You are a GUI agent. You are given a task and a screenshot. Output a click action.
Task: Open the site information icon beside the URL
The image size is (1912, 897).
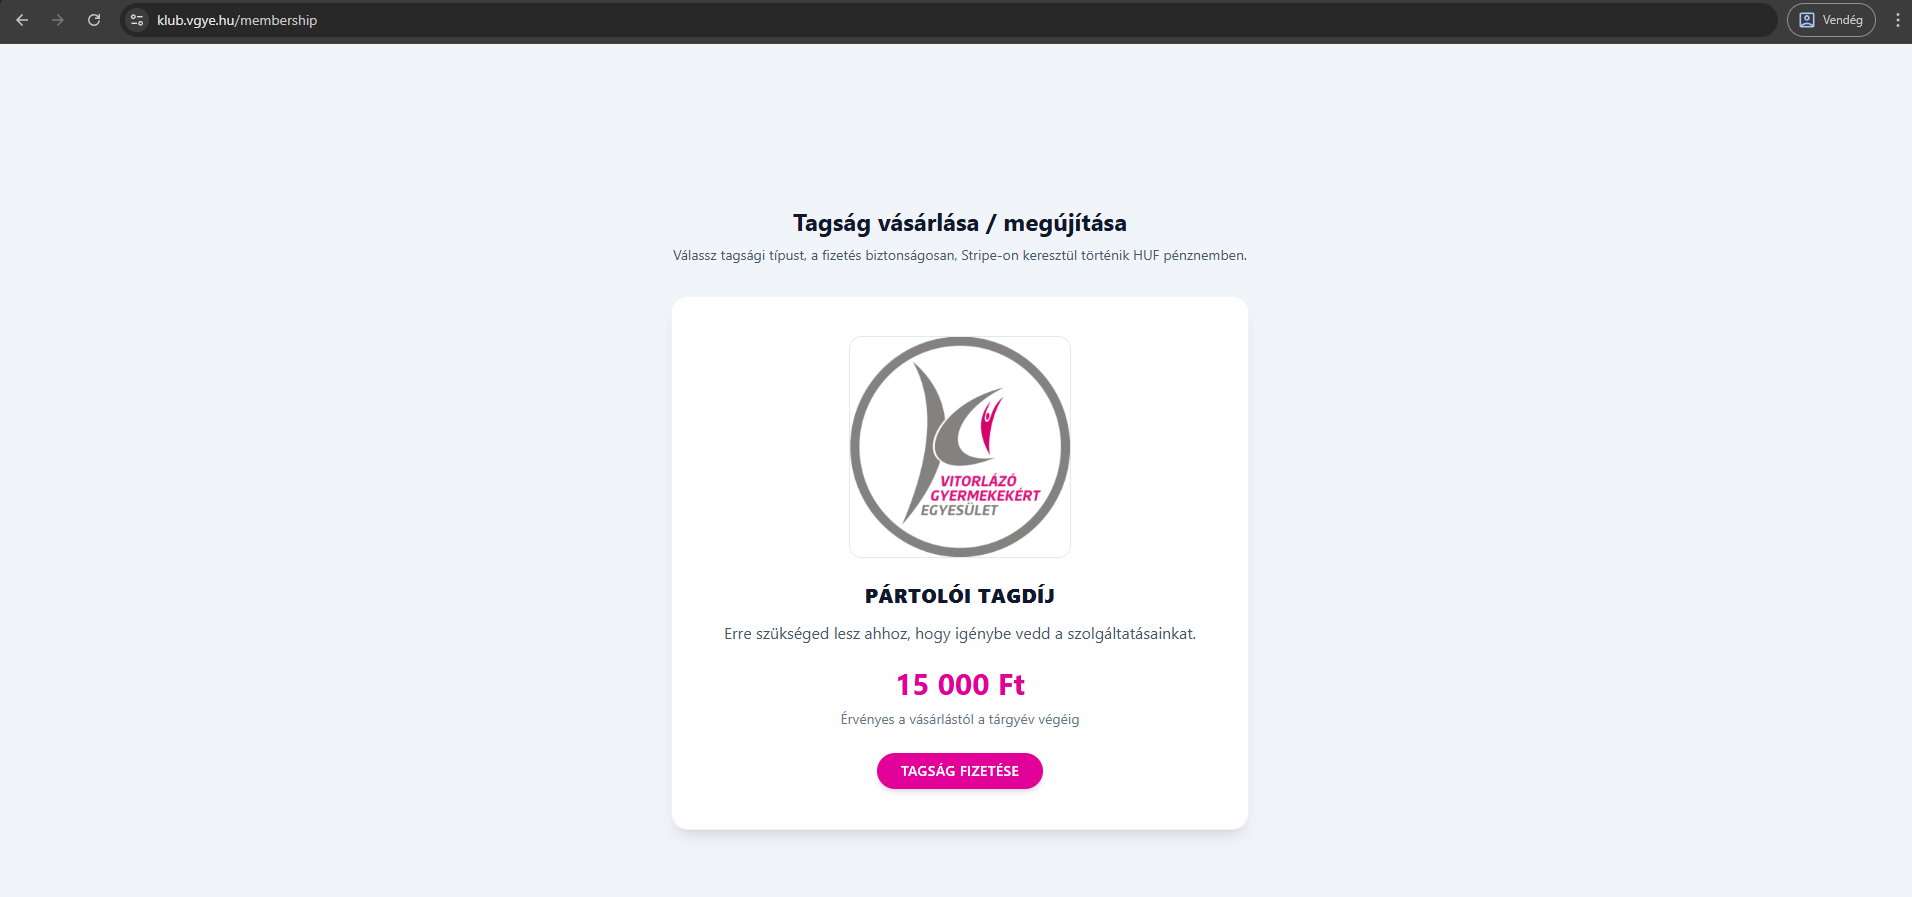137,20
